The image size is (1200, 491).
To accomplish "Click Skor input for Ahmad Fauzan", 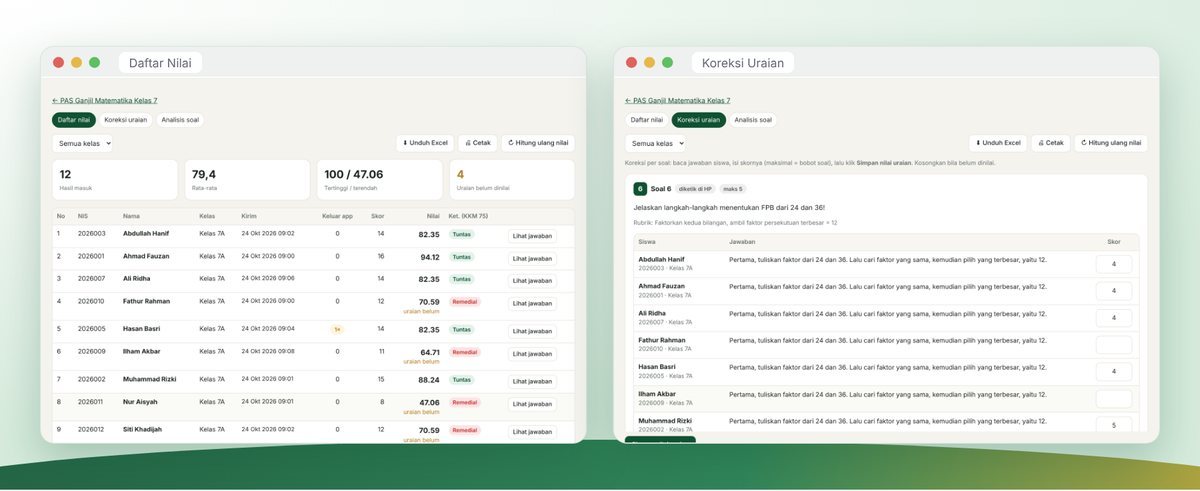I will [x=1114, y=291].
